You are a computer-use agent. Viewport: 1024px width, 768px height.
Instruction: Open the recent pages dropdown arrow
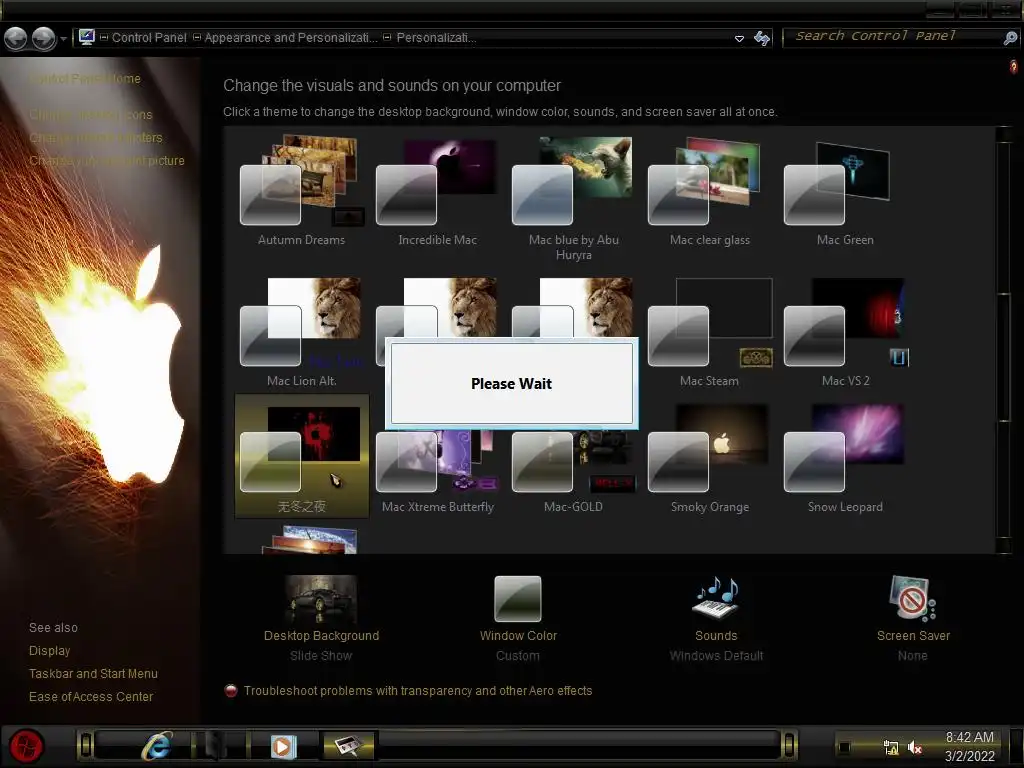(63, 39)
